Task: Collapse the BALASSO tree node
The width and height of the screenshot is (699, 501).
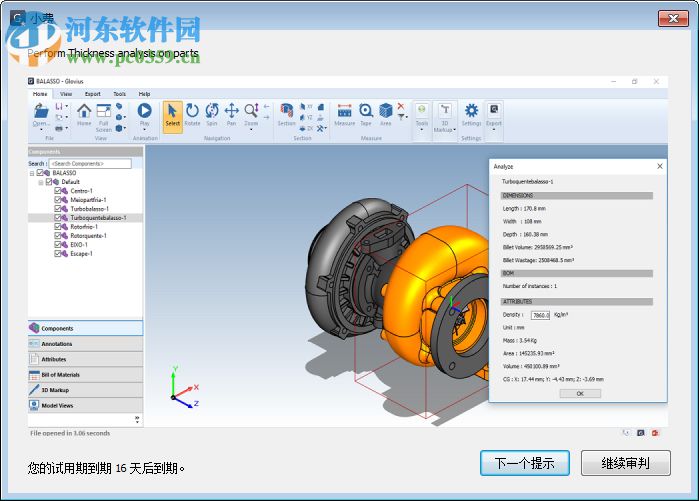Action: point(32,173)
